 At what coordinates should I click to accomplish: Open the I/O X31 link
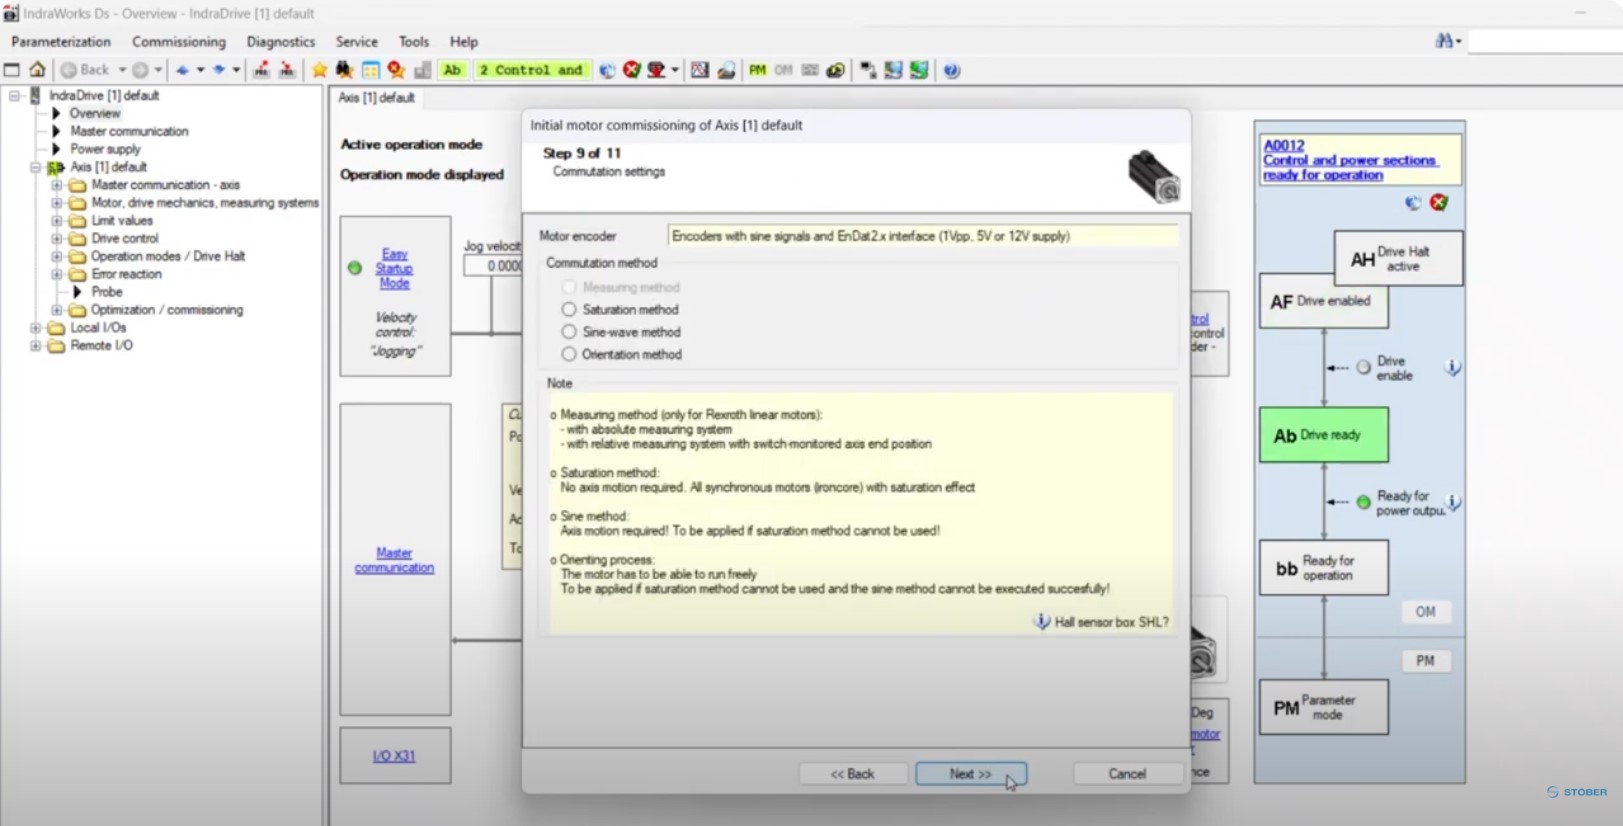(x=394, y=756)
